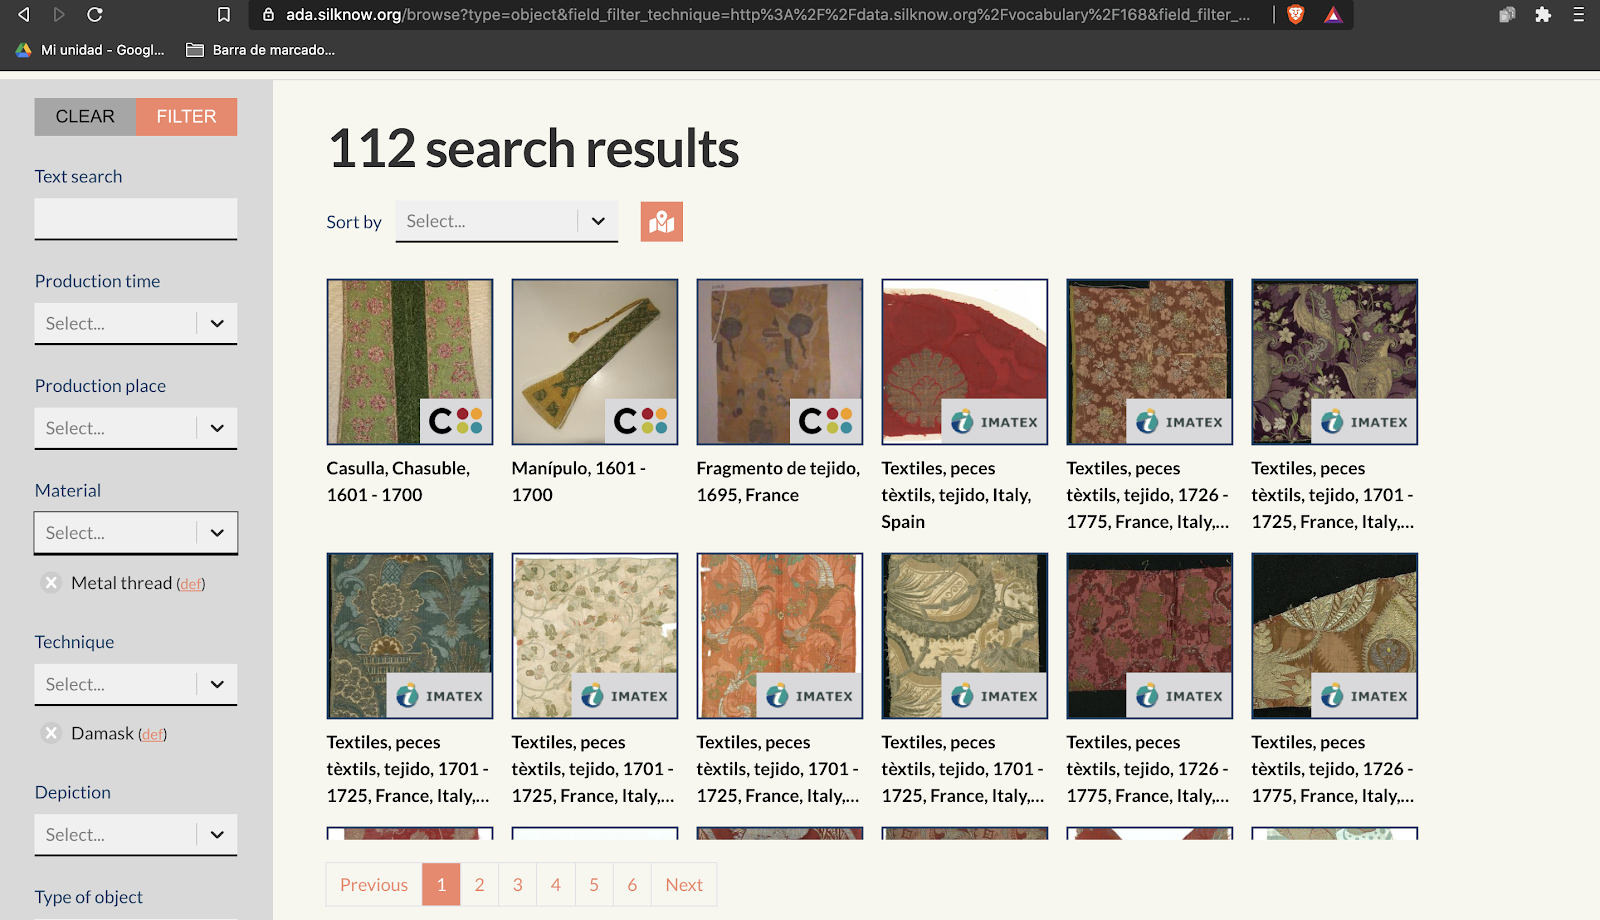Bookmark this page with the bookmark icon
The width and height of the screenshot is (1600, 920).
(x=224, y=14)
